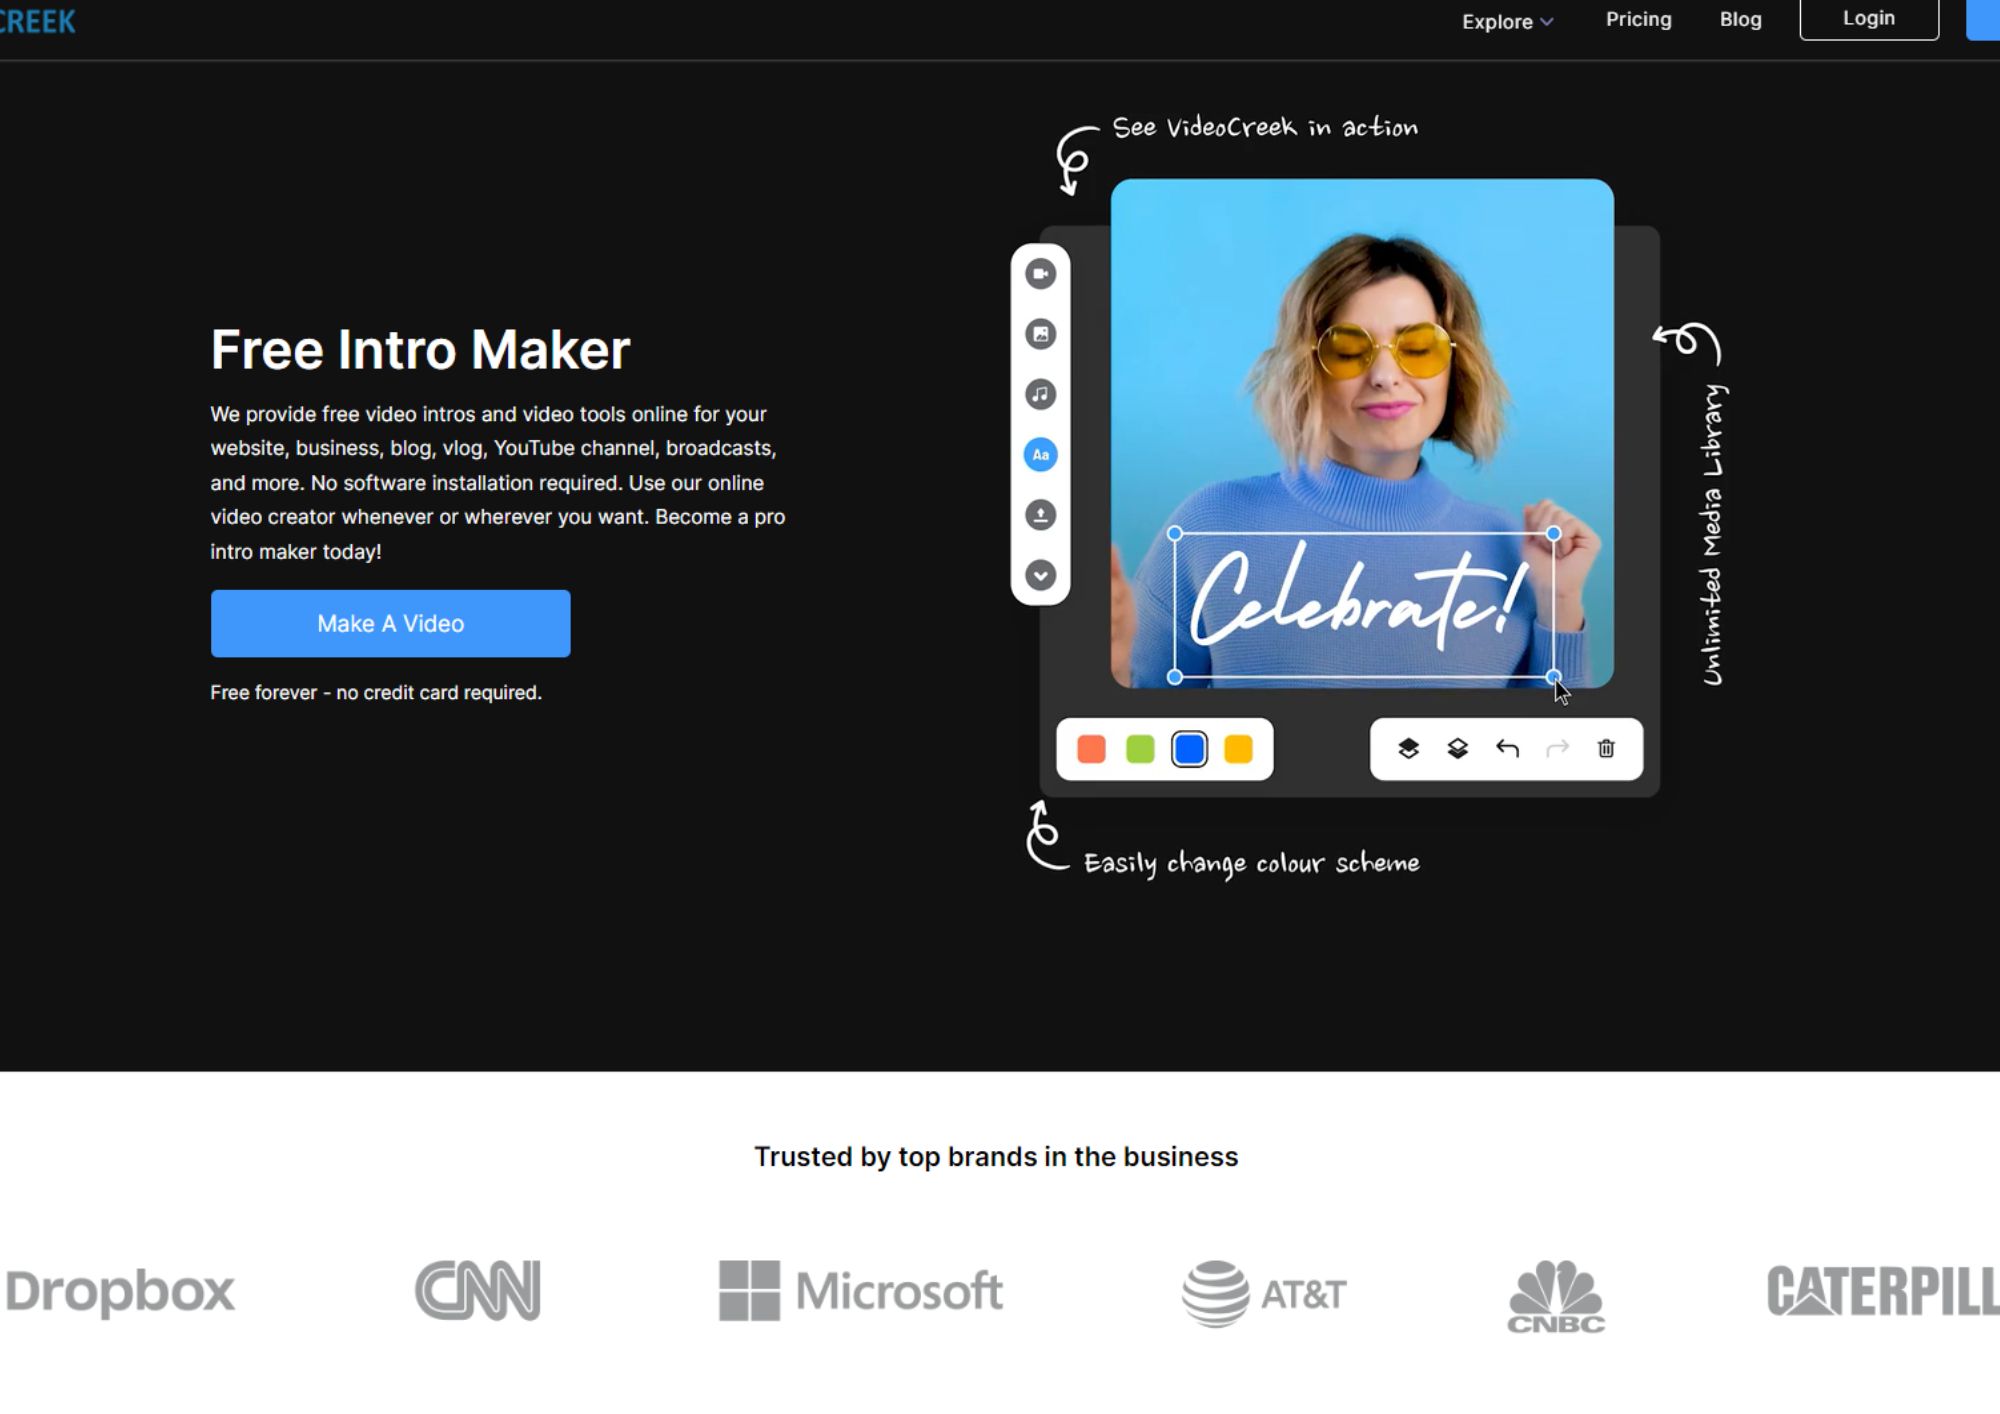Expand the sidebar's down chevron icon
2000x1414 pixels.
pyautogui.click(x=1040, y=575)
